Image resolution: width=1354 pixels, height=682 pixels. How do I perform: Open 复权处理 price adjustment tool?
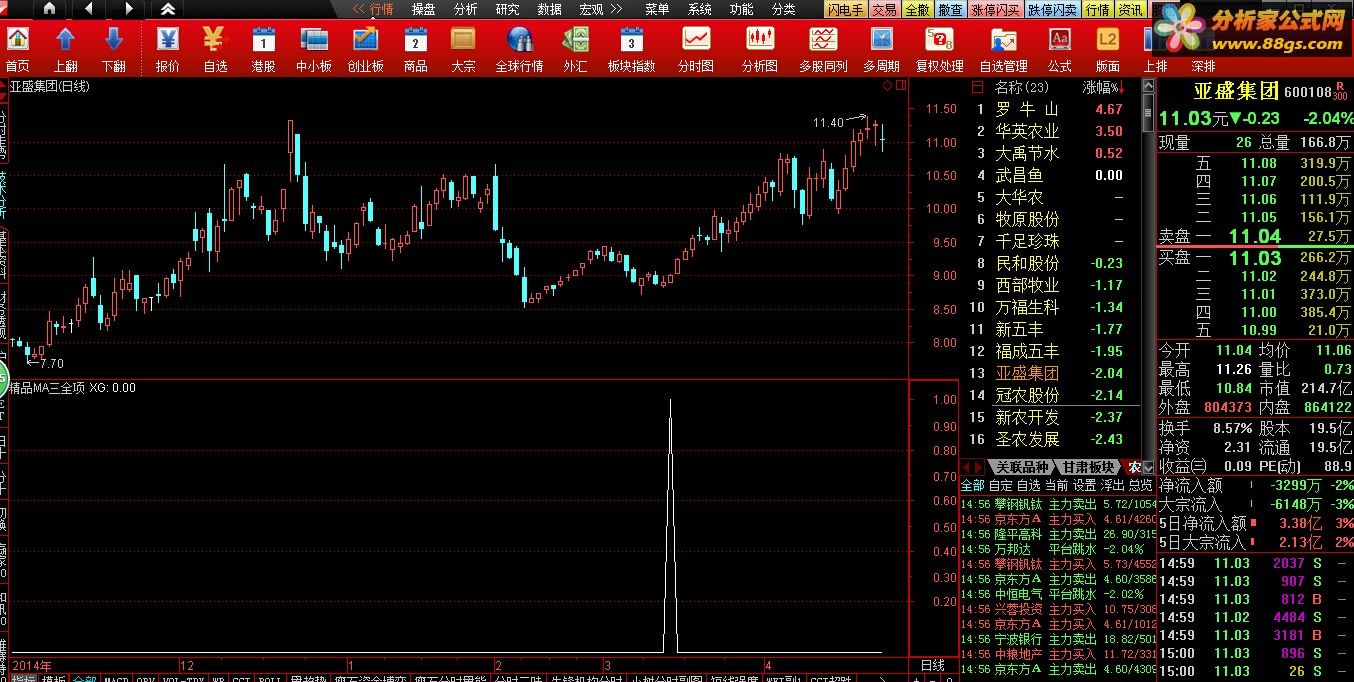click(x=939, y=50)
